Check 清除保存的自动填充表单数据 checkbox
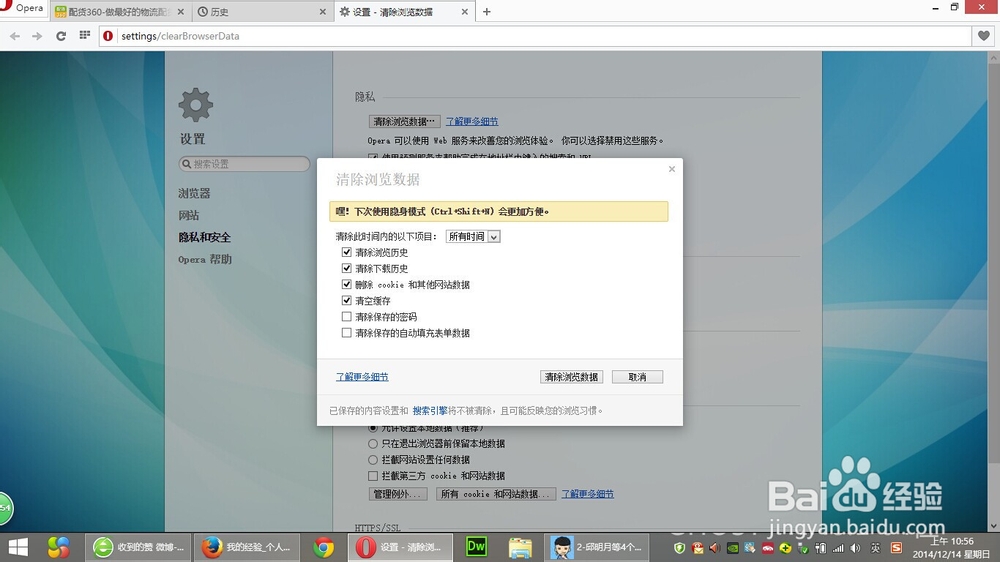 [x=346, y=332]
